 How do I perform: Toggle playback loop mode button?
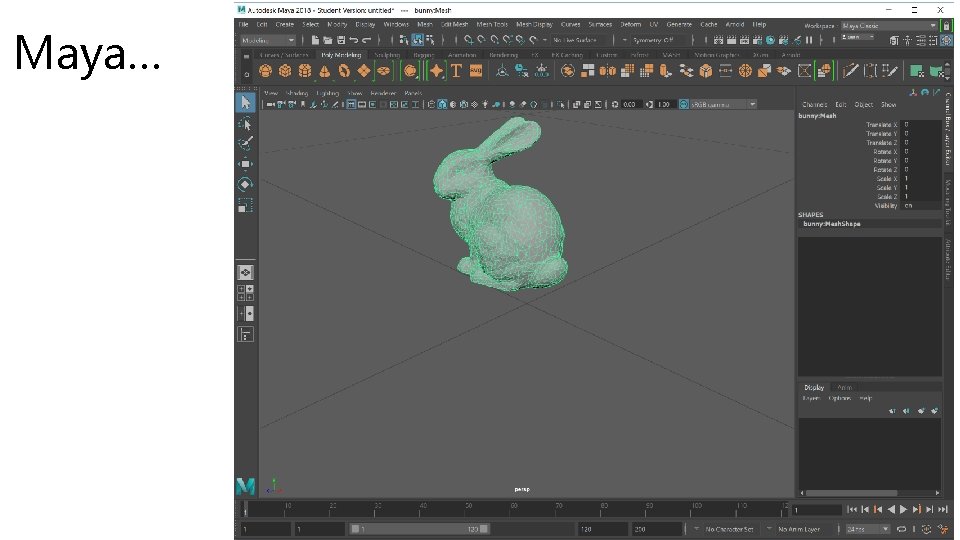[x=902, y=528]
